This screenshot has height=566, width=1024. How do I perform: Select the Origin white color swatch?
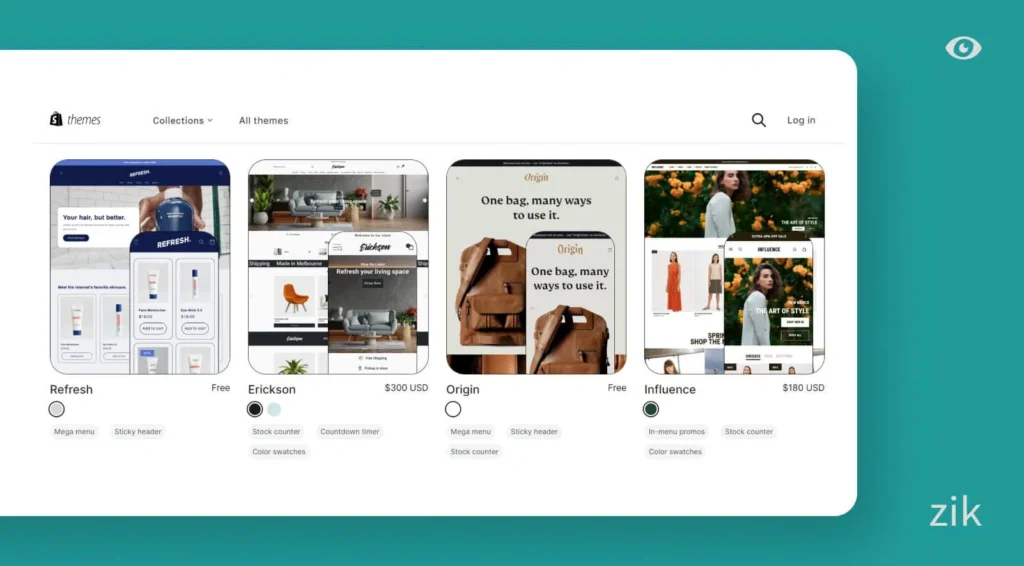point(453,409)
